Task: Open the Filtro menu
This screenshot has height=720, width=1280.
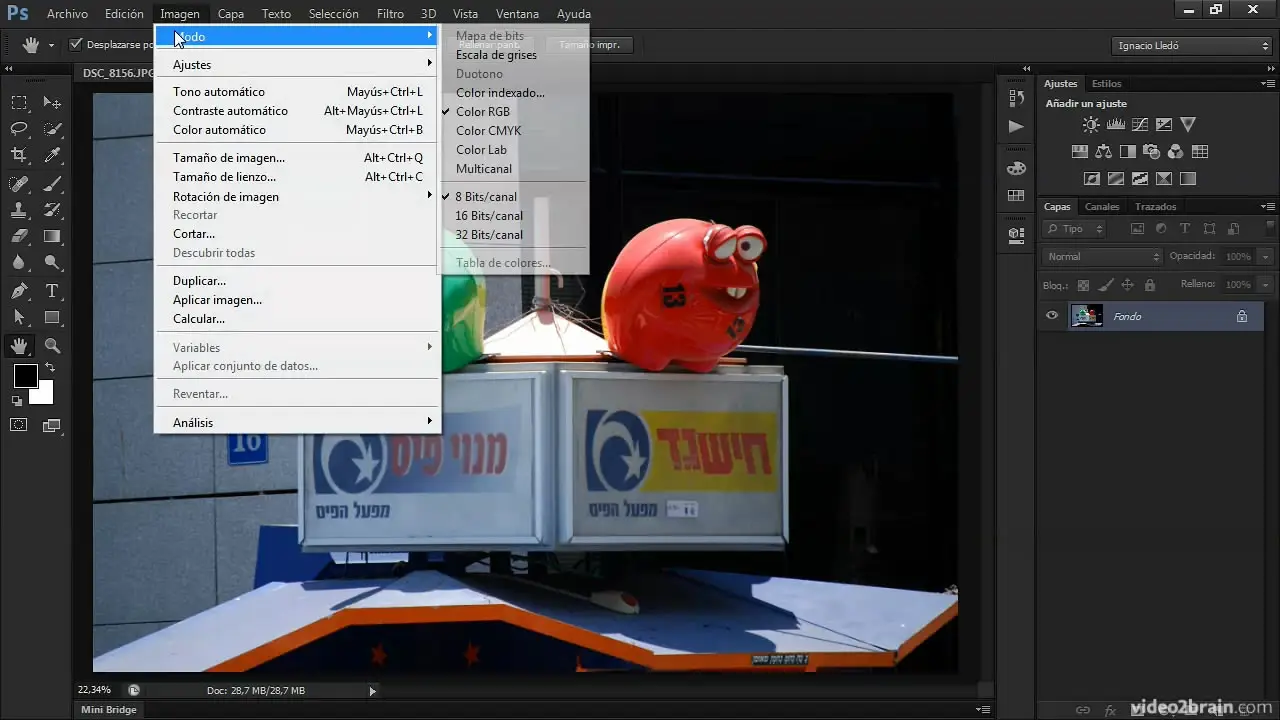Action: pos(390,14)
